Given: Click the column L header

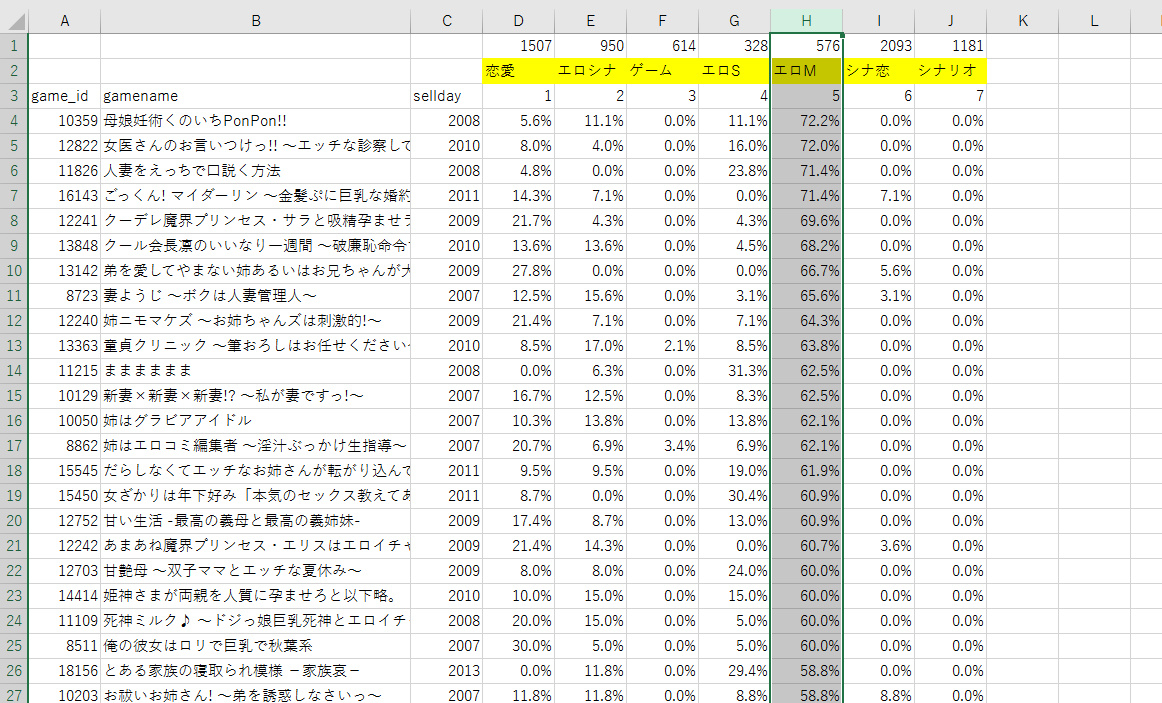Looking at the screenshot, I should click(1094, 20).
